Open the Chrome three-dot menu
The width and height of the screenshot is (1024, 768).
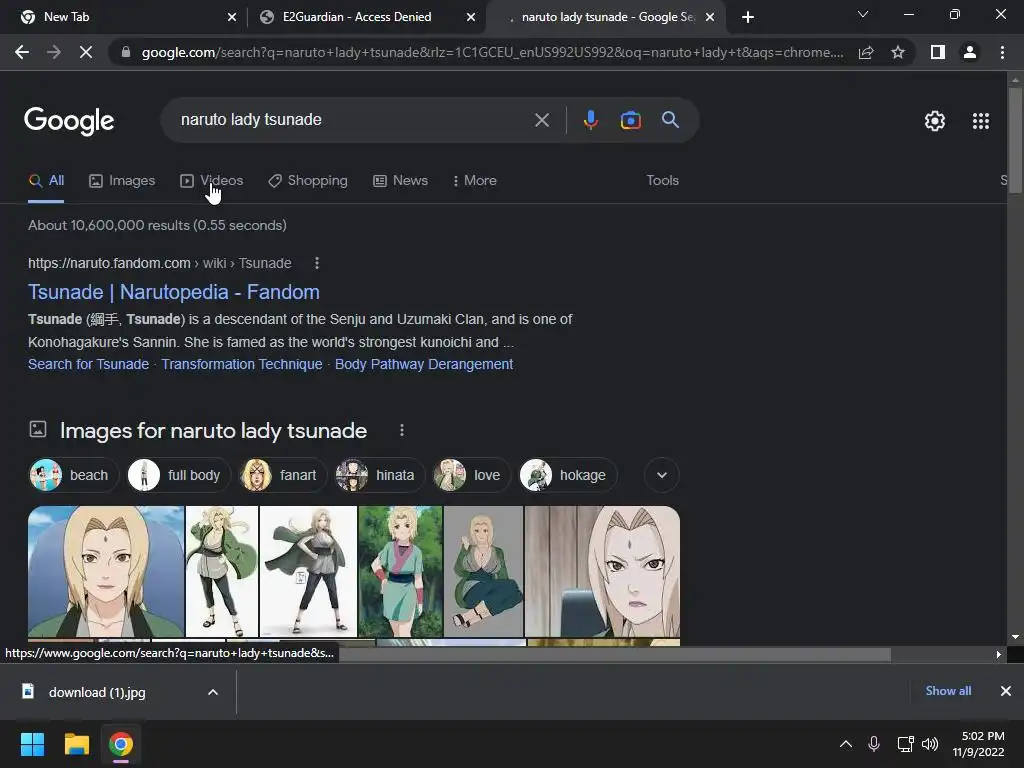point(1002,52)
